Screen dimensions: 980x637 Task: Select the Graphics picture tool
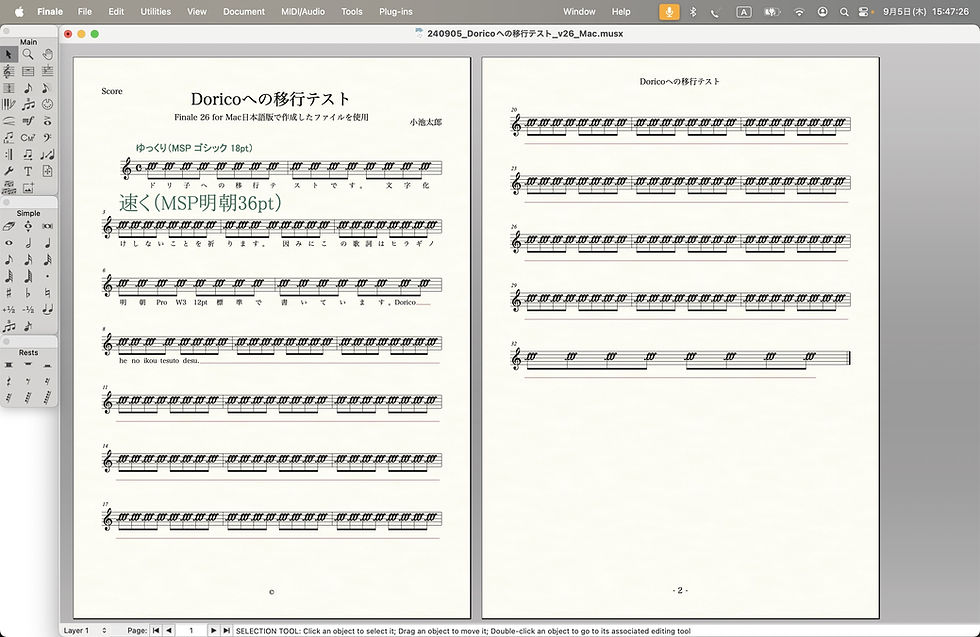pos(28,188)
